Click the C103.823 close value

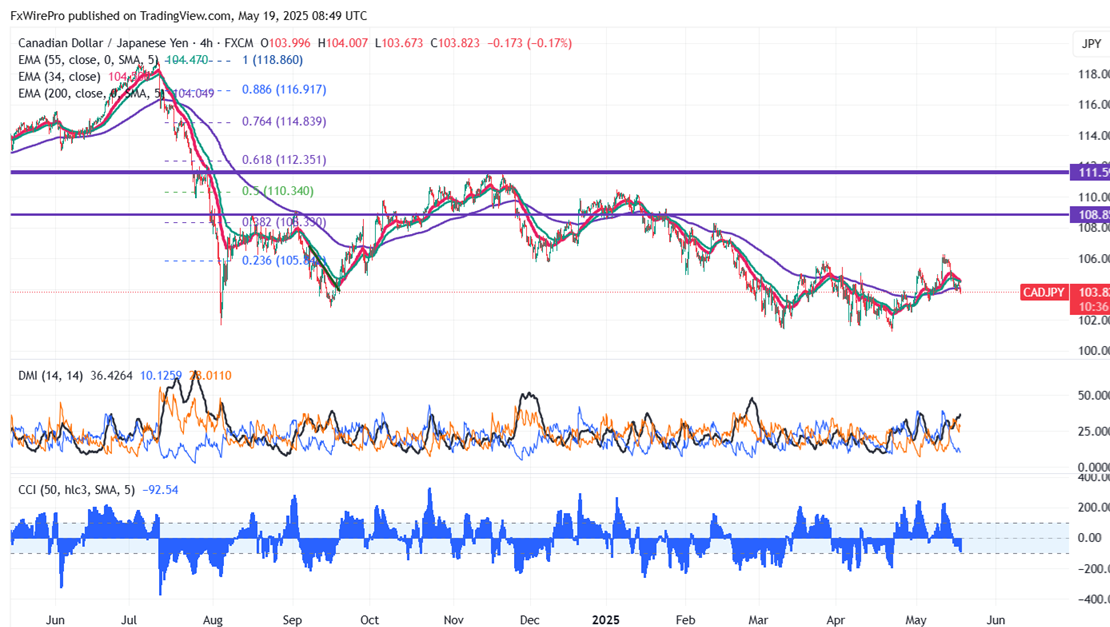[x=454, y=43]
